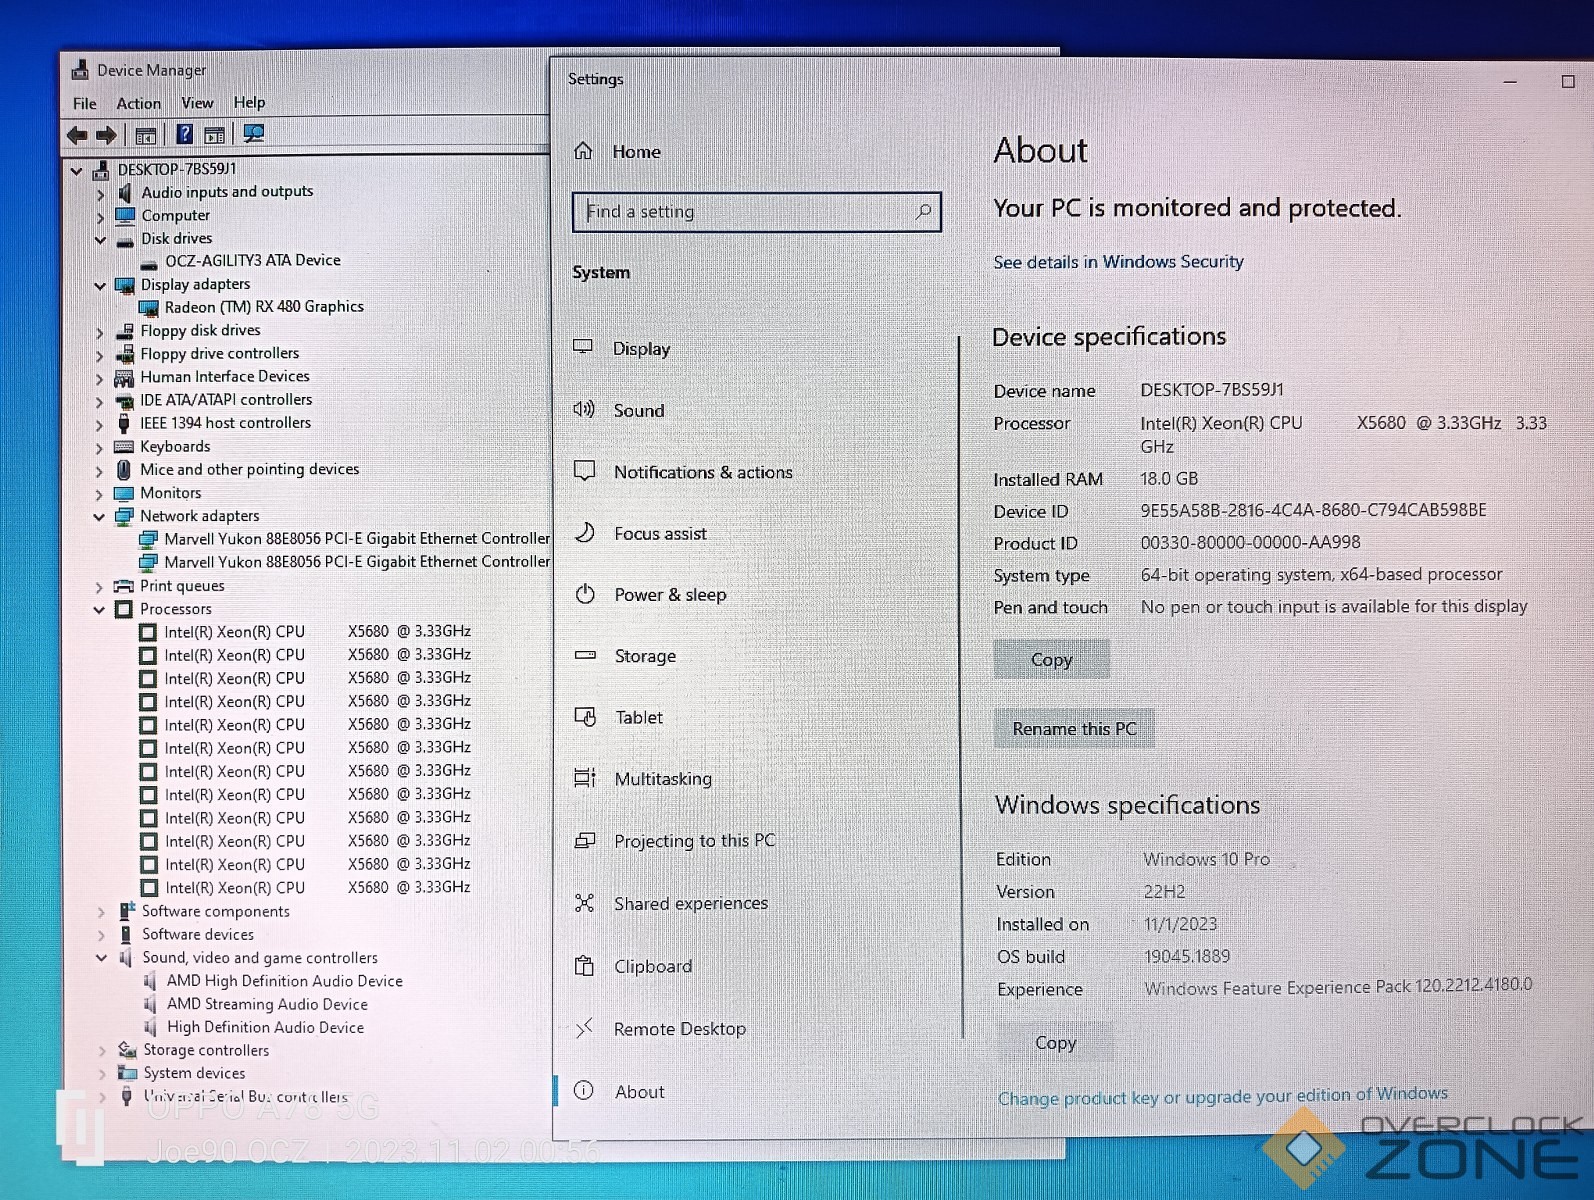Select Software devices category
1594x1200 pixels.
click(197, 934)
